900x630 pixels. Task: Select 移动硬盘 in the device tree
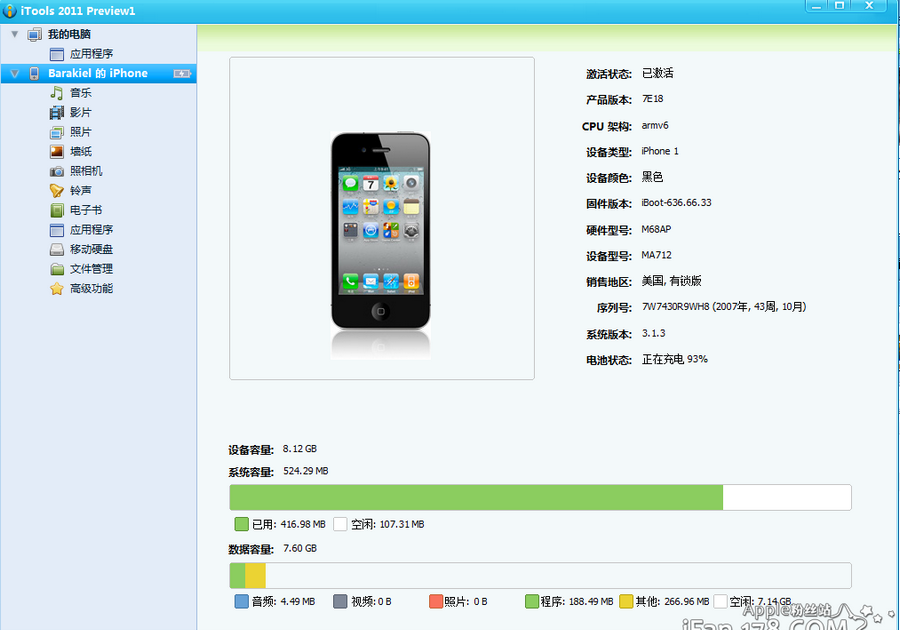click(92, 249)
